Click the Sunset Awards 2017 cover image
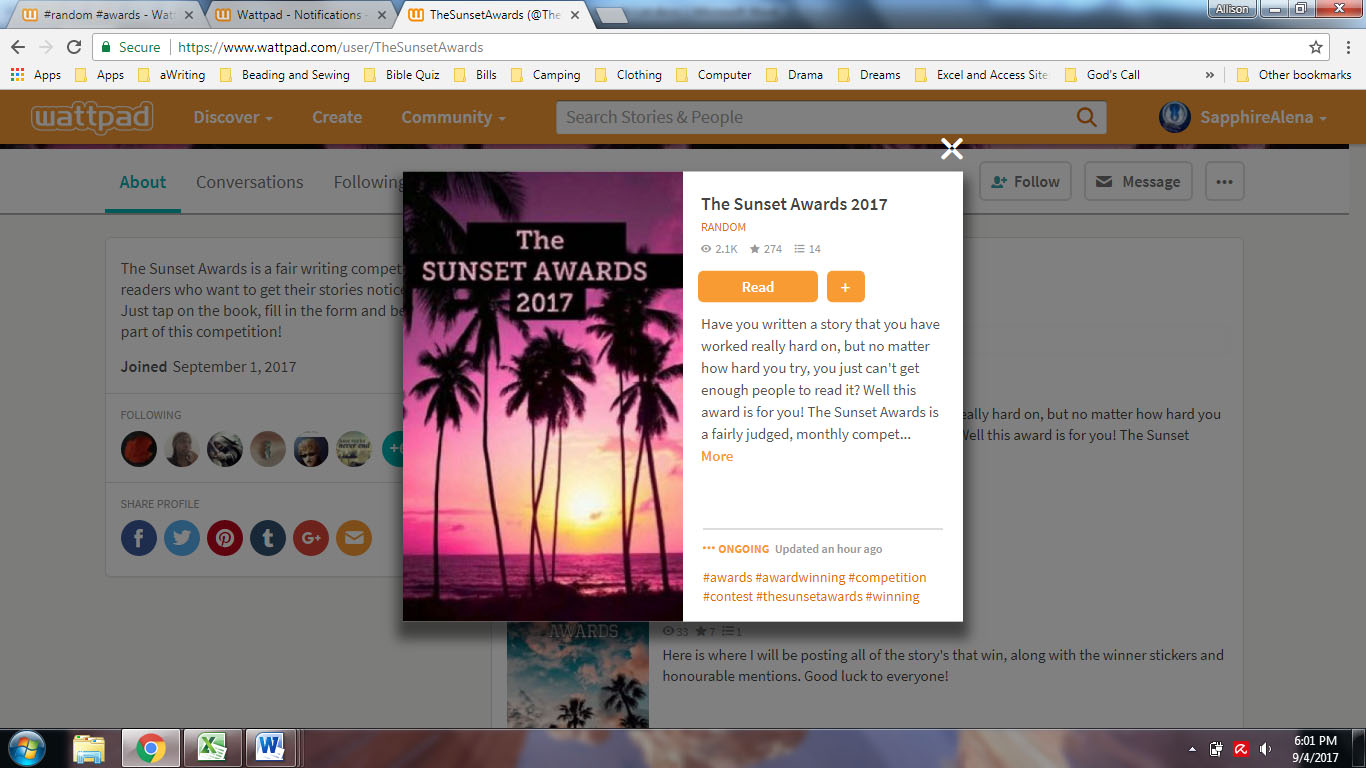This screenshot has height=768, width=1366. point(543,396)
